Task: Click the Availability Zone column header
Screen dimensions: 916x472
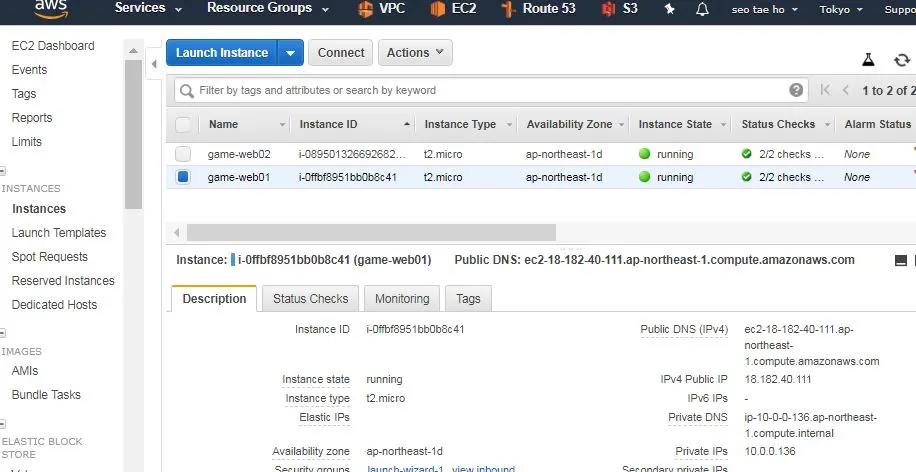Action: [569, 124]
